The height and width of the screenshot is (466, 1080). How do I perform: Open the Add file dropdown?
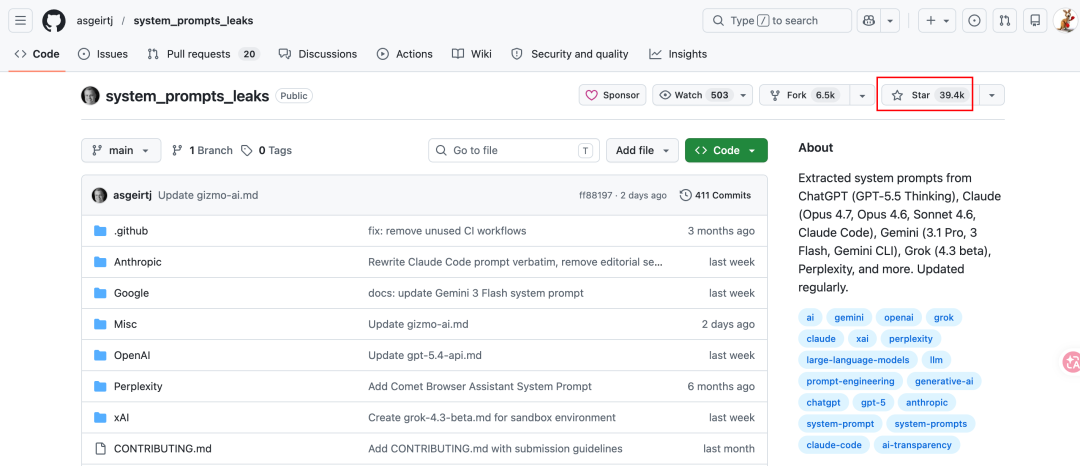click(x=642, y=150)
